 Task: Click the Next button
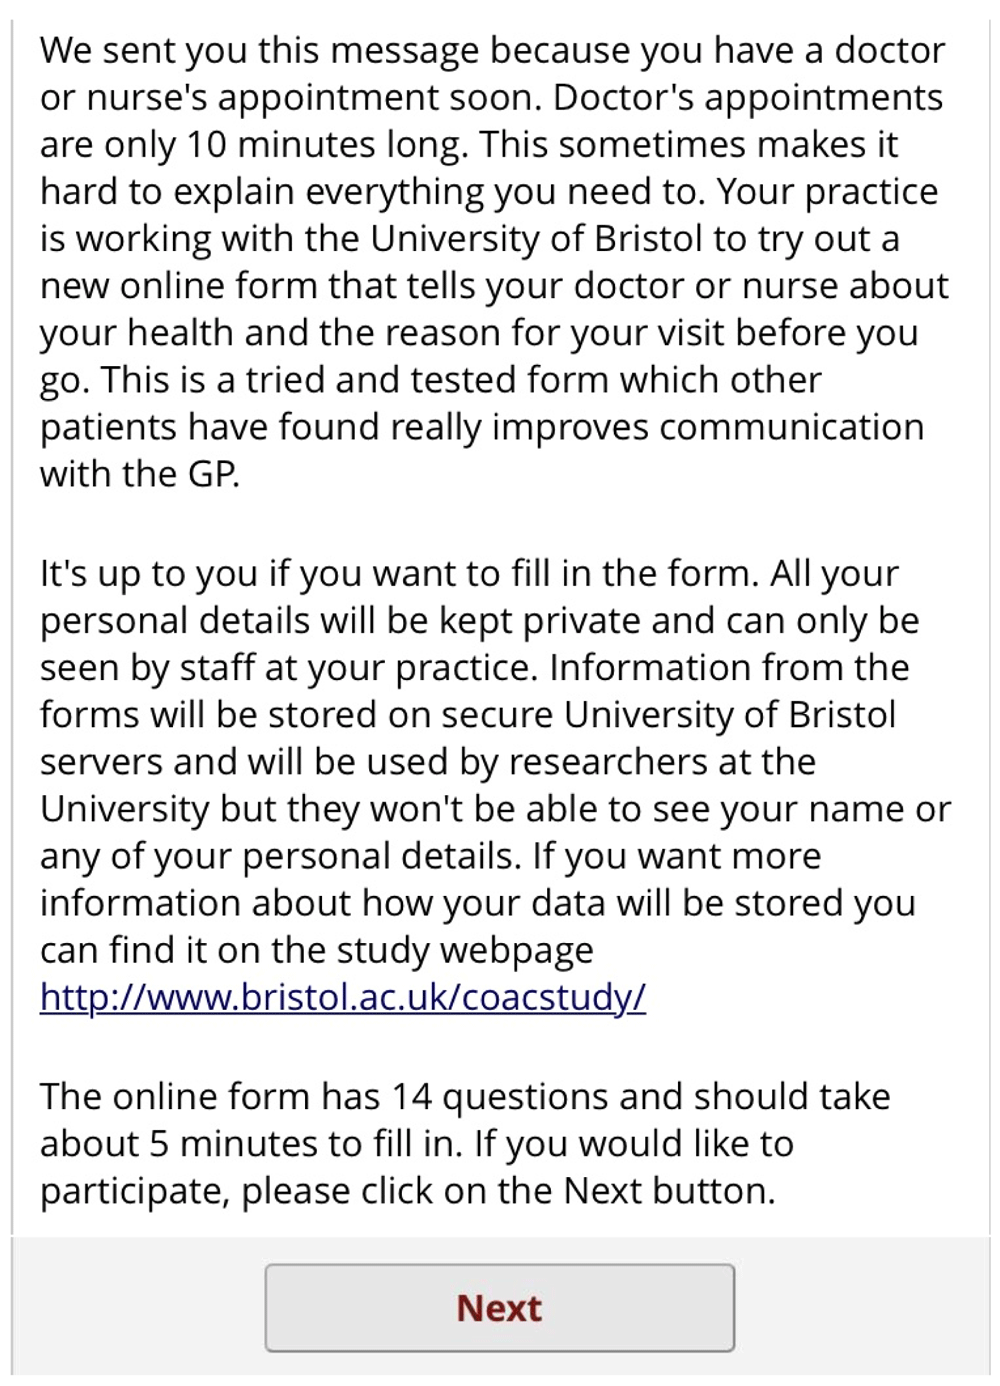point(499,1307)
